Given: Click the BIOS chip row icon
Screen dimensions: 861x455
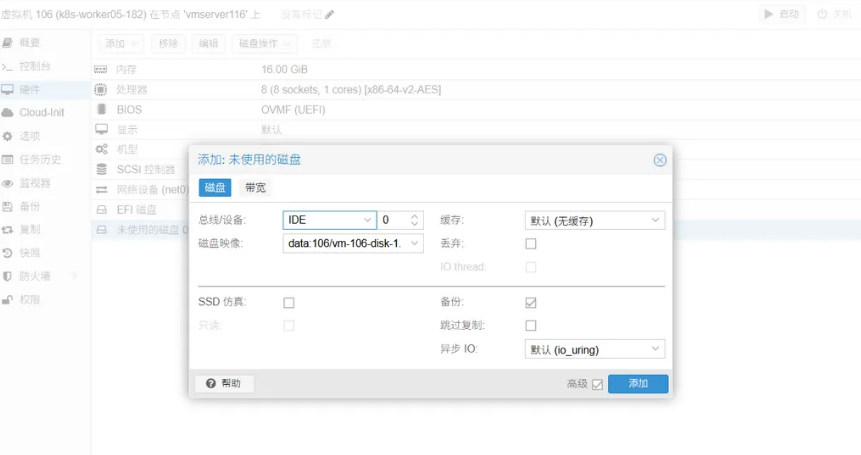Looking at the screenshot, I should (x=102, y=109).
